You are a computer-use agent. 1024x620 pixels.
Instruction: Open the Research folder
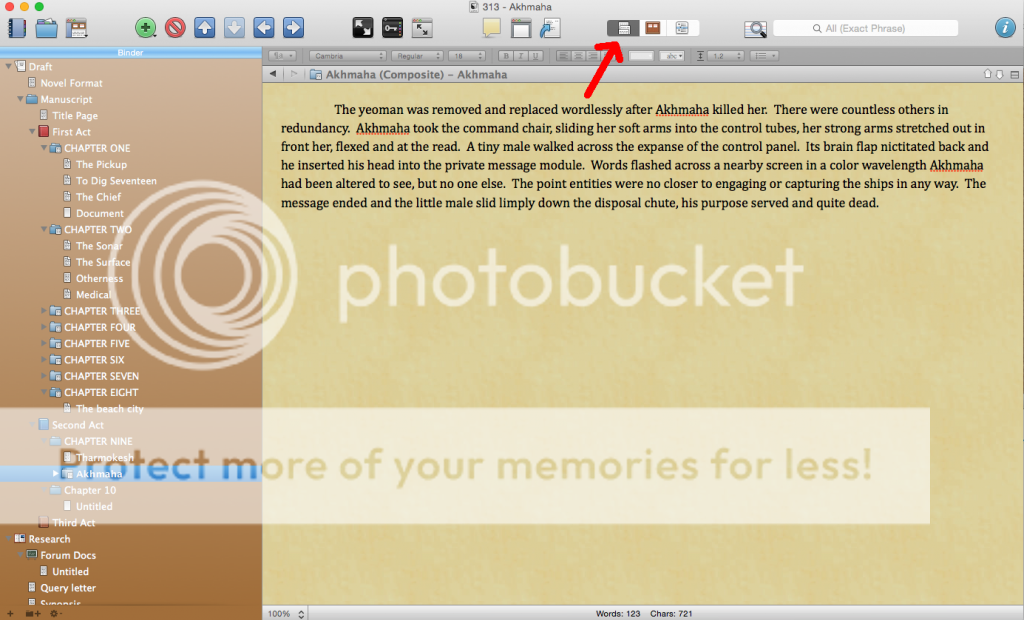(x=49, y=539)
